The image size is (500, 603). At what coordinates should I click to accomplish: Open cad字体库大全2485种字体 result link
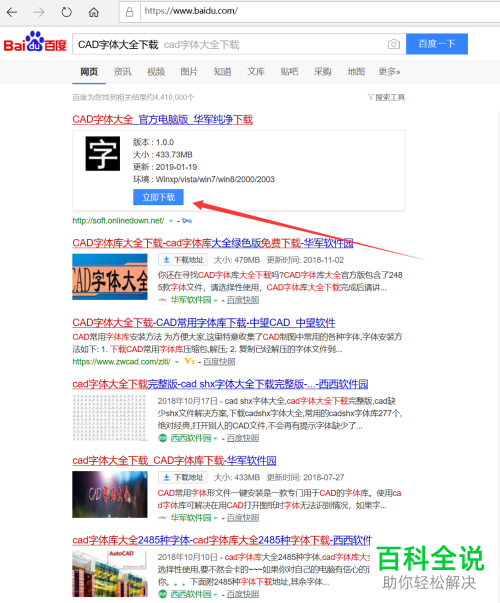[222, 540]
